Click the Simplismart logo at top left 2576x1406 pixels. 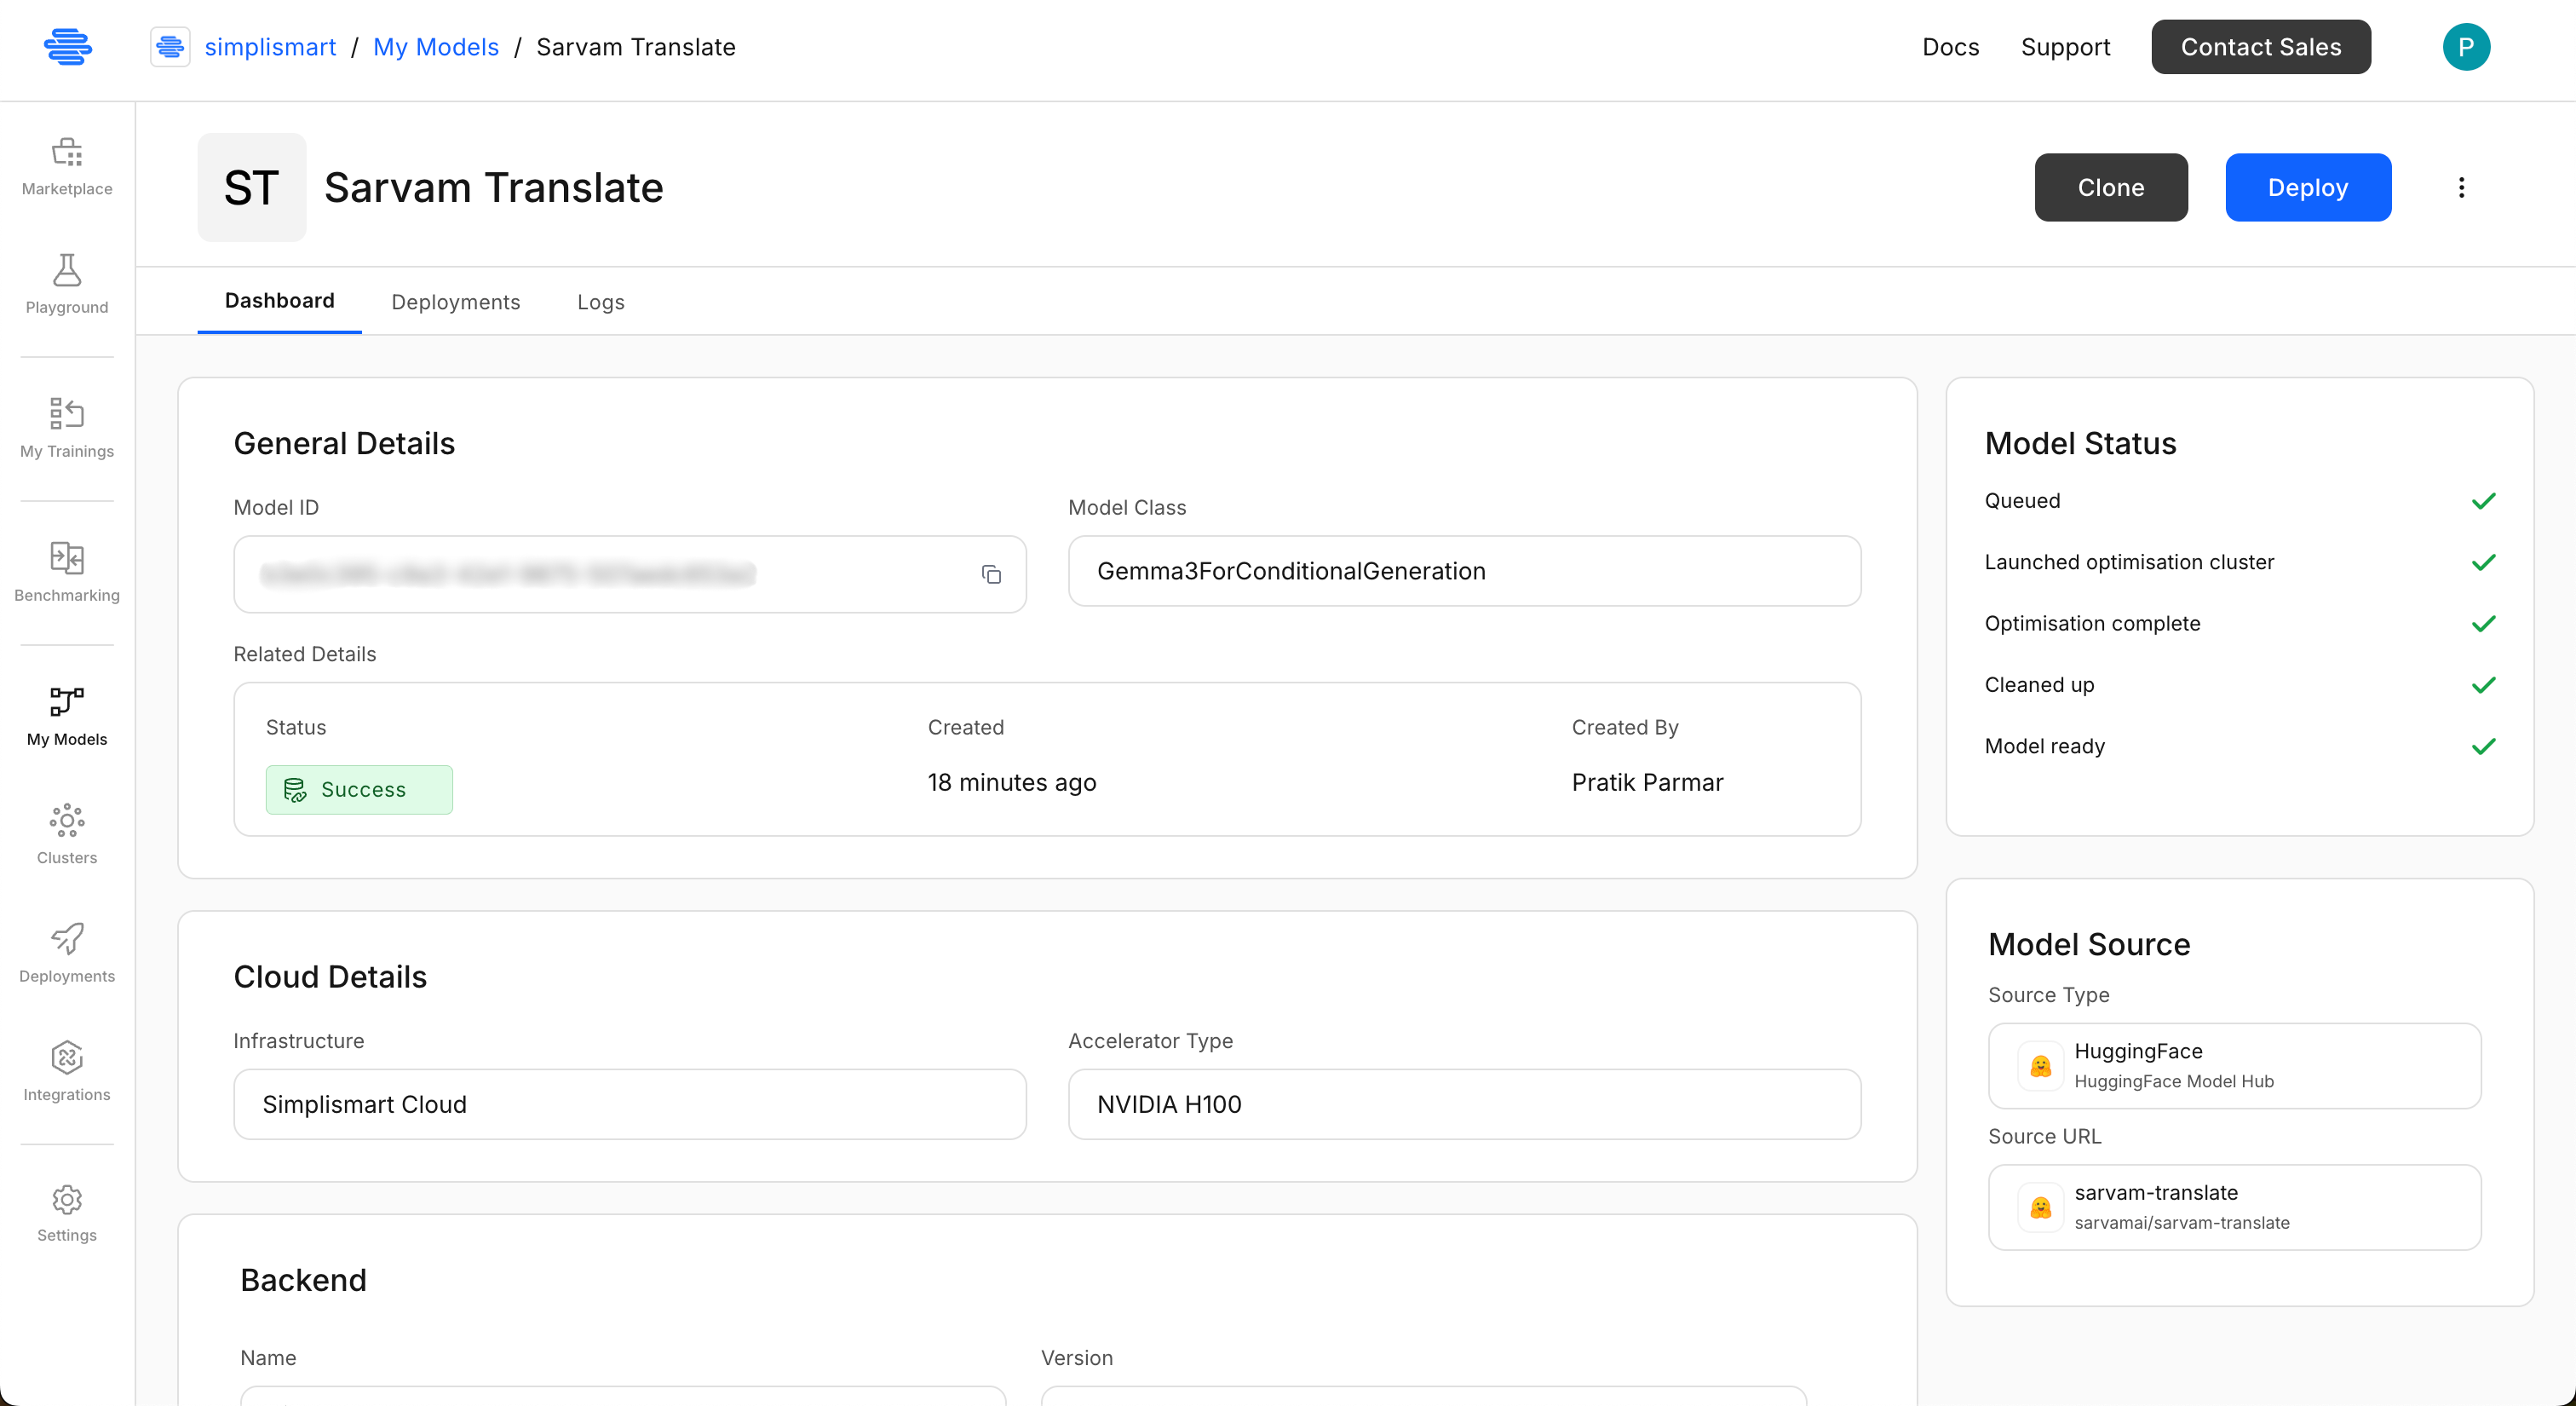(x=68, y=47)
